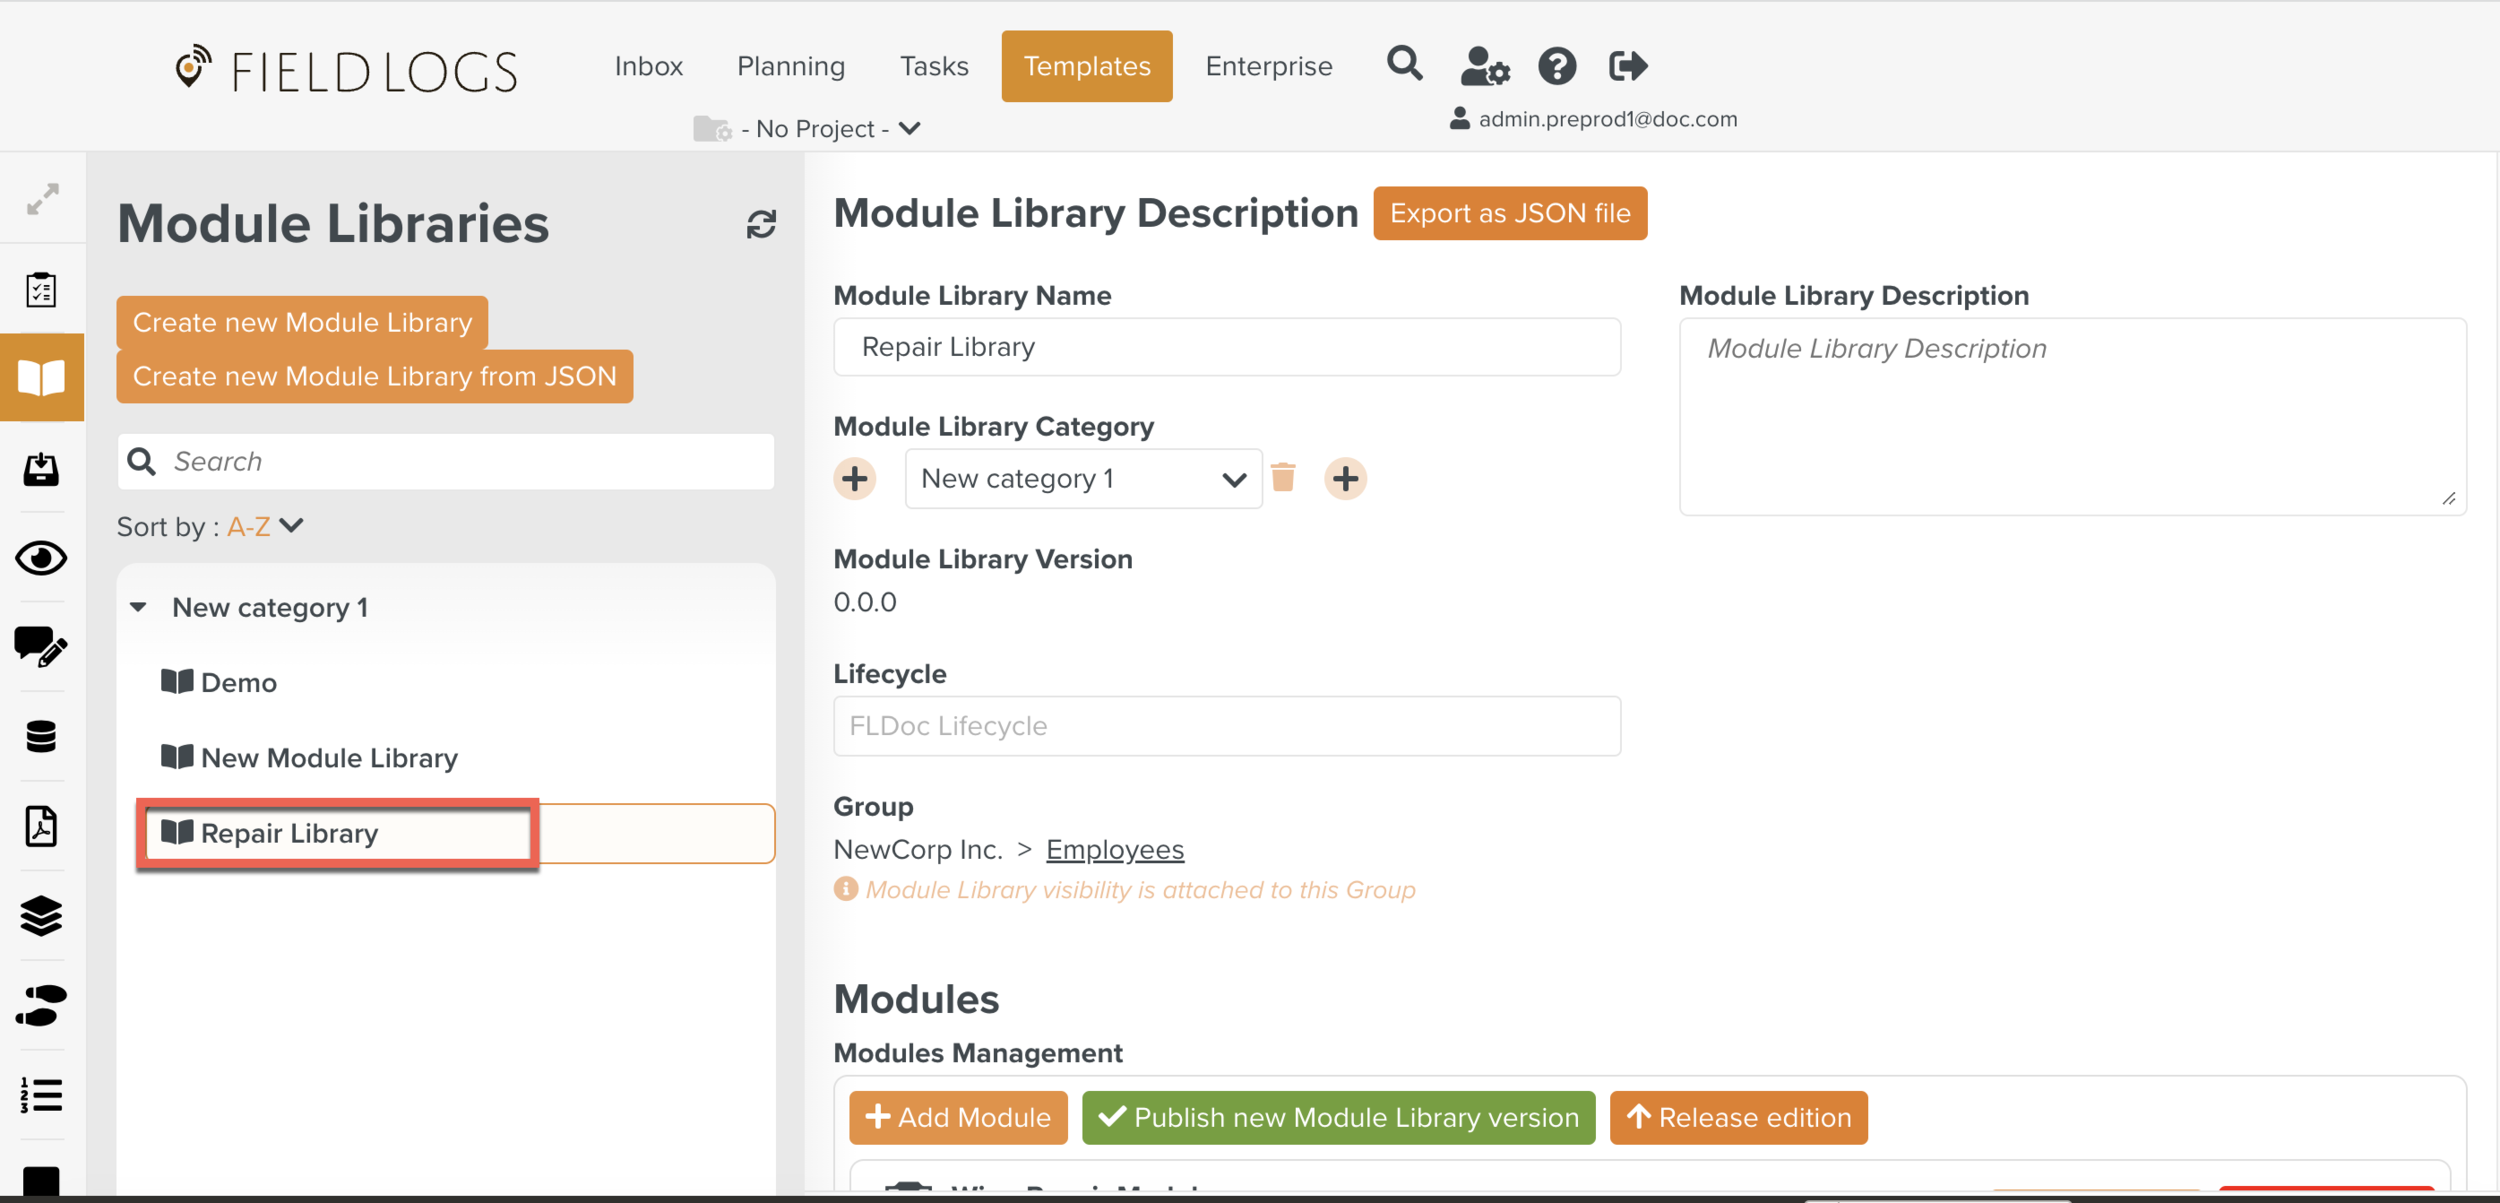Switch to the Planning tab

pyautogui.click(x=790, y=65)
